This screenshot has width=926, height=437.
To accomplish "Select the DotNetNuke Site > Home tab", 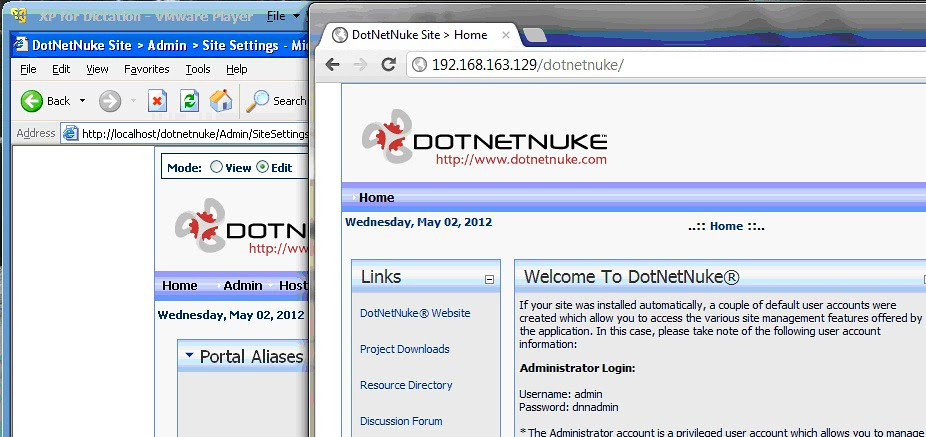I will tap(420, 35).
